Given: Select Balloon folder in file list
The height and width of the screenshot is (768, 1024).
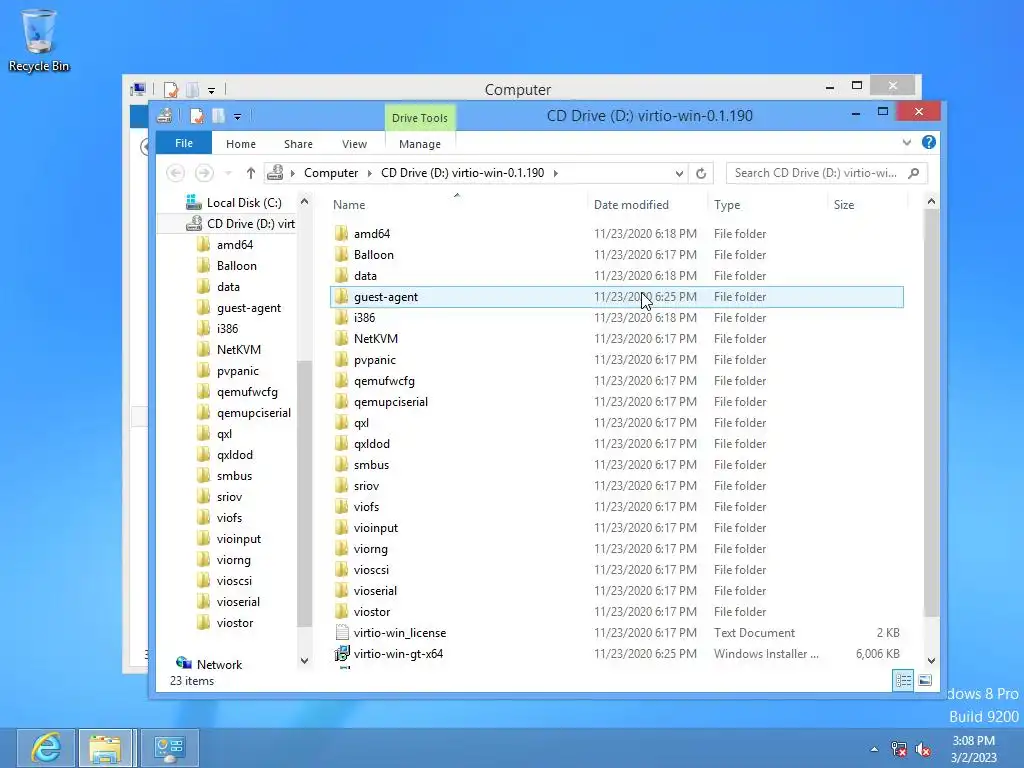Looking at the screenshot, I should coord(617,255).
